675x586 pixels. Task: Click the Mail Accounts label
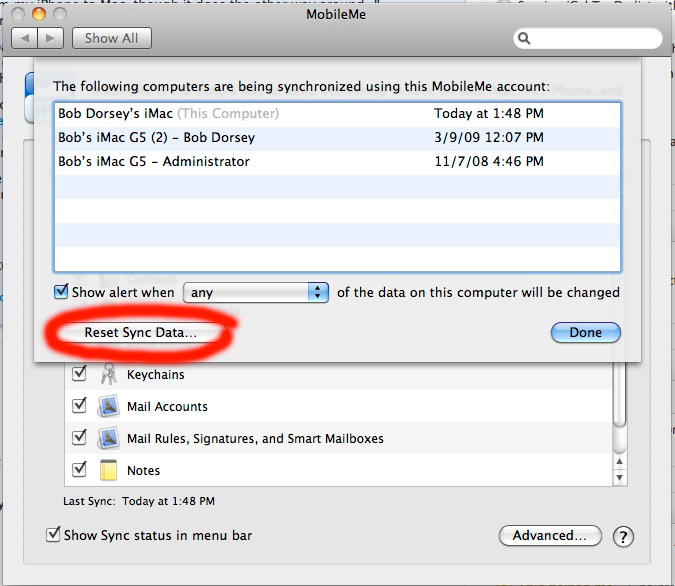pyautogui.click(x=167, y=406)
